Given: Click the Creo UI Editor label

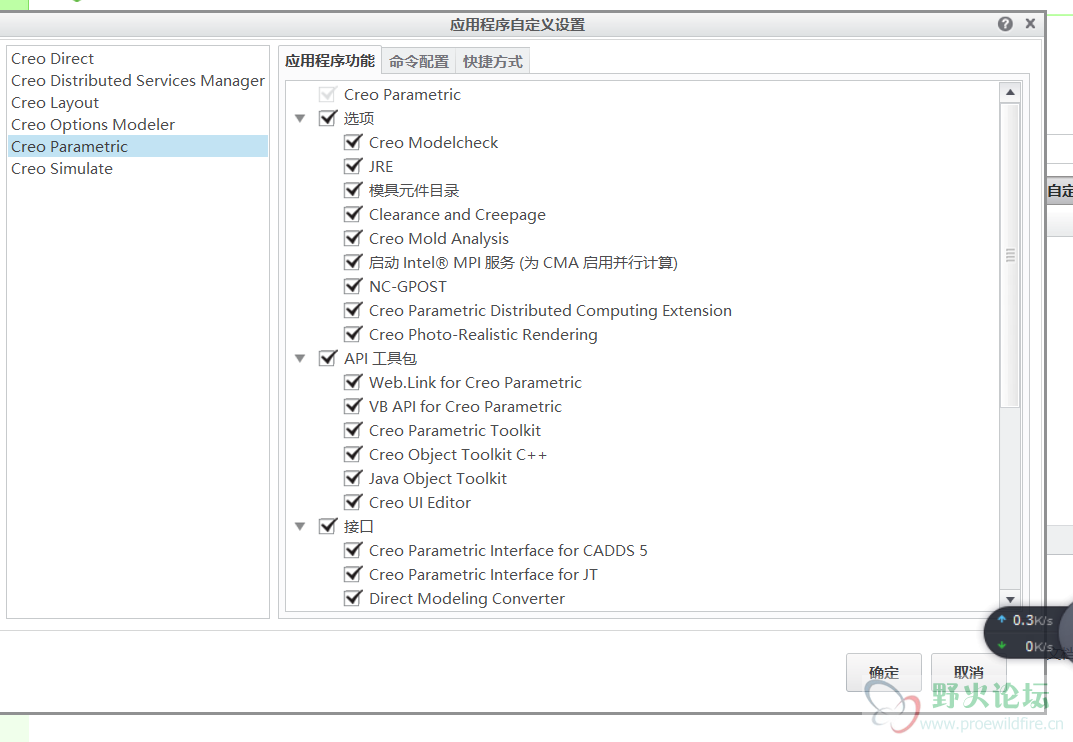Looking at the screenshot, I should point(419,502).
